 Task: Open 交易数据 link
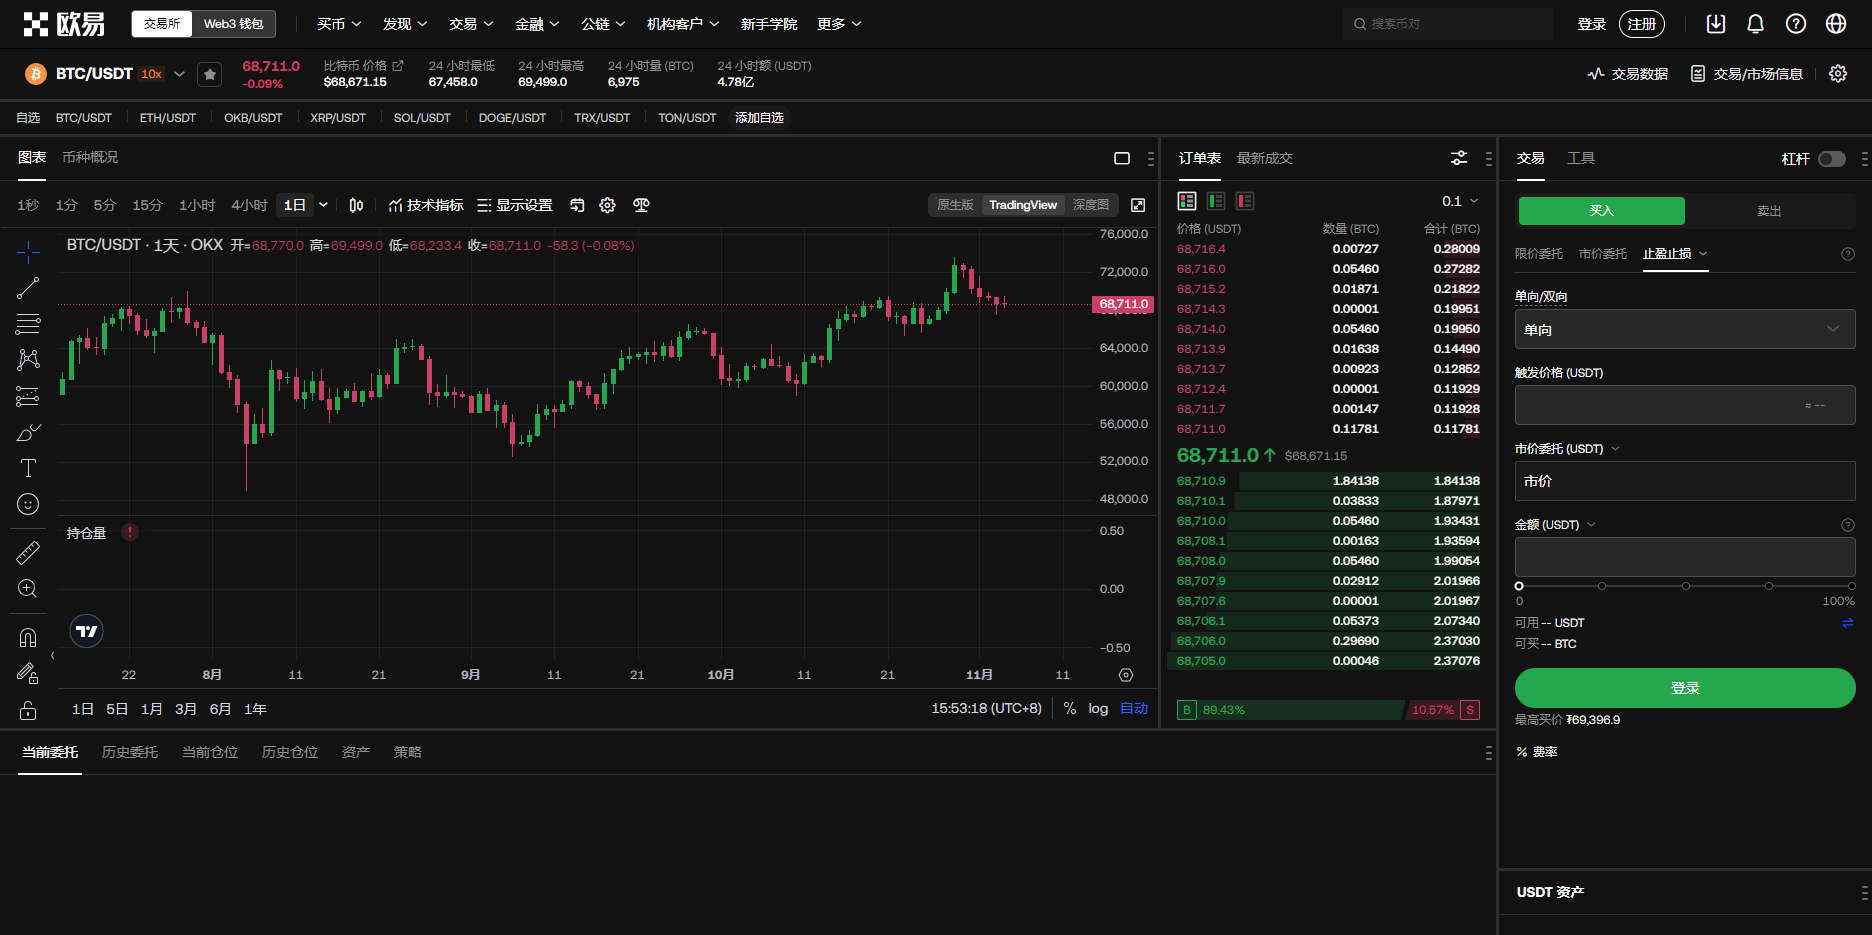pos(1627,74)
